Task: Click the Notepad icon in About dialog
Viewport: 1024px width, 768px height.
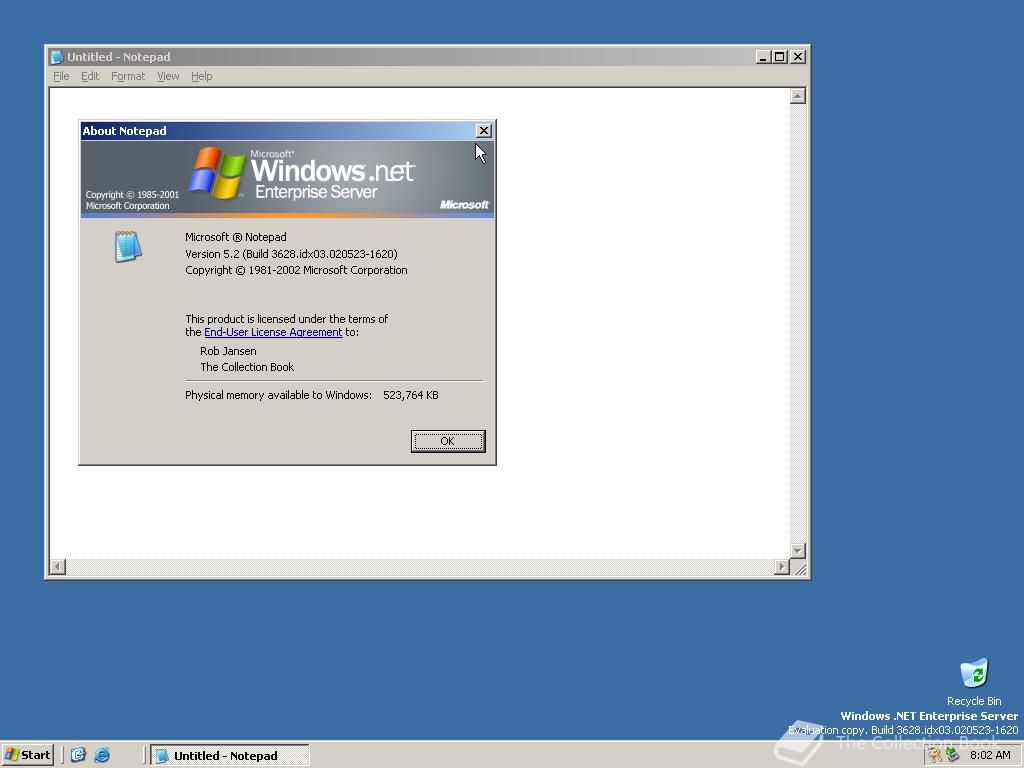Action: pos(128,247)
